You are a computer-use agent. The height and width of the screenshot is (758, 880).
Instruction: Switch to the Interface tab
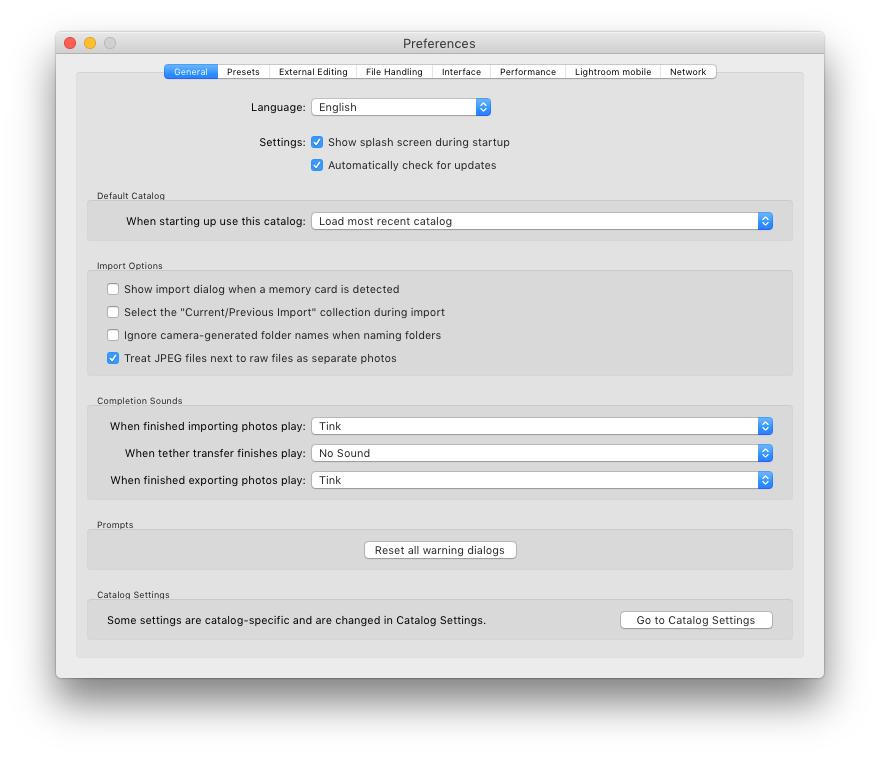pos(461,71)
